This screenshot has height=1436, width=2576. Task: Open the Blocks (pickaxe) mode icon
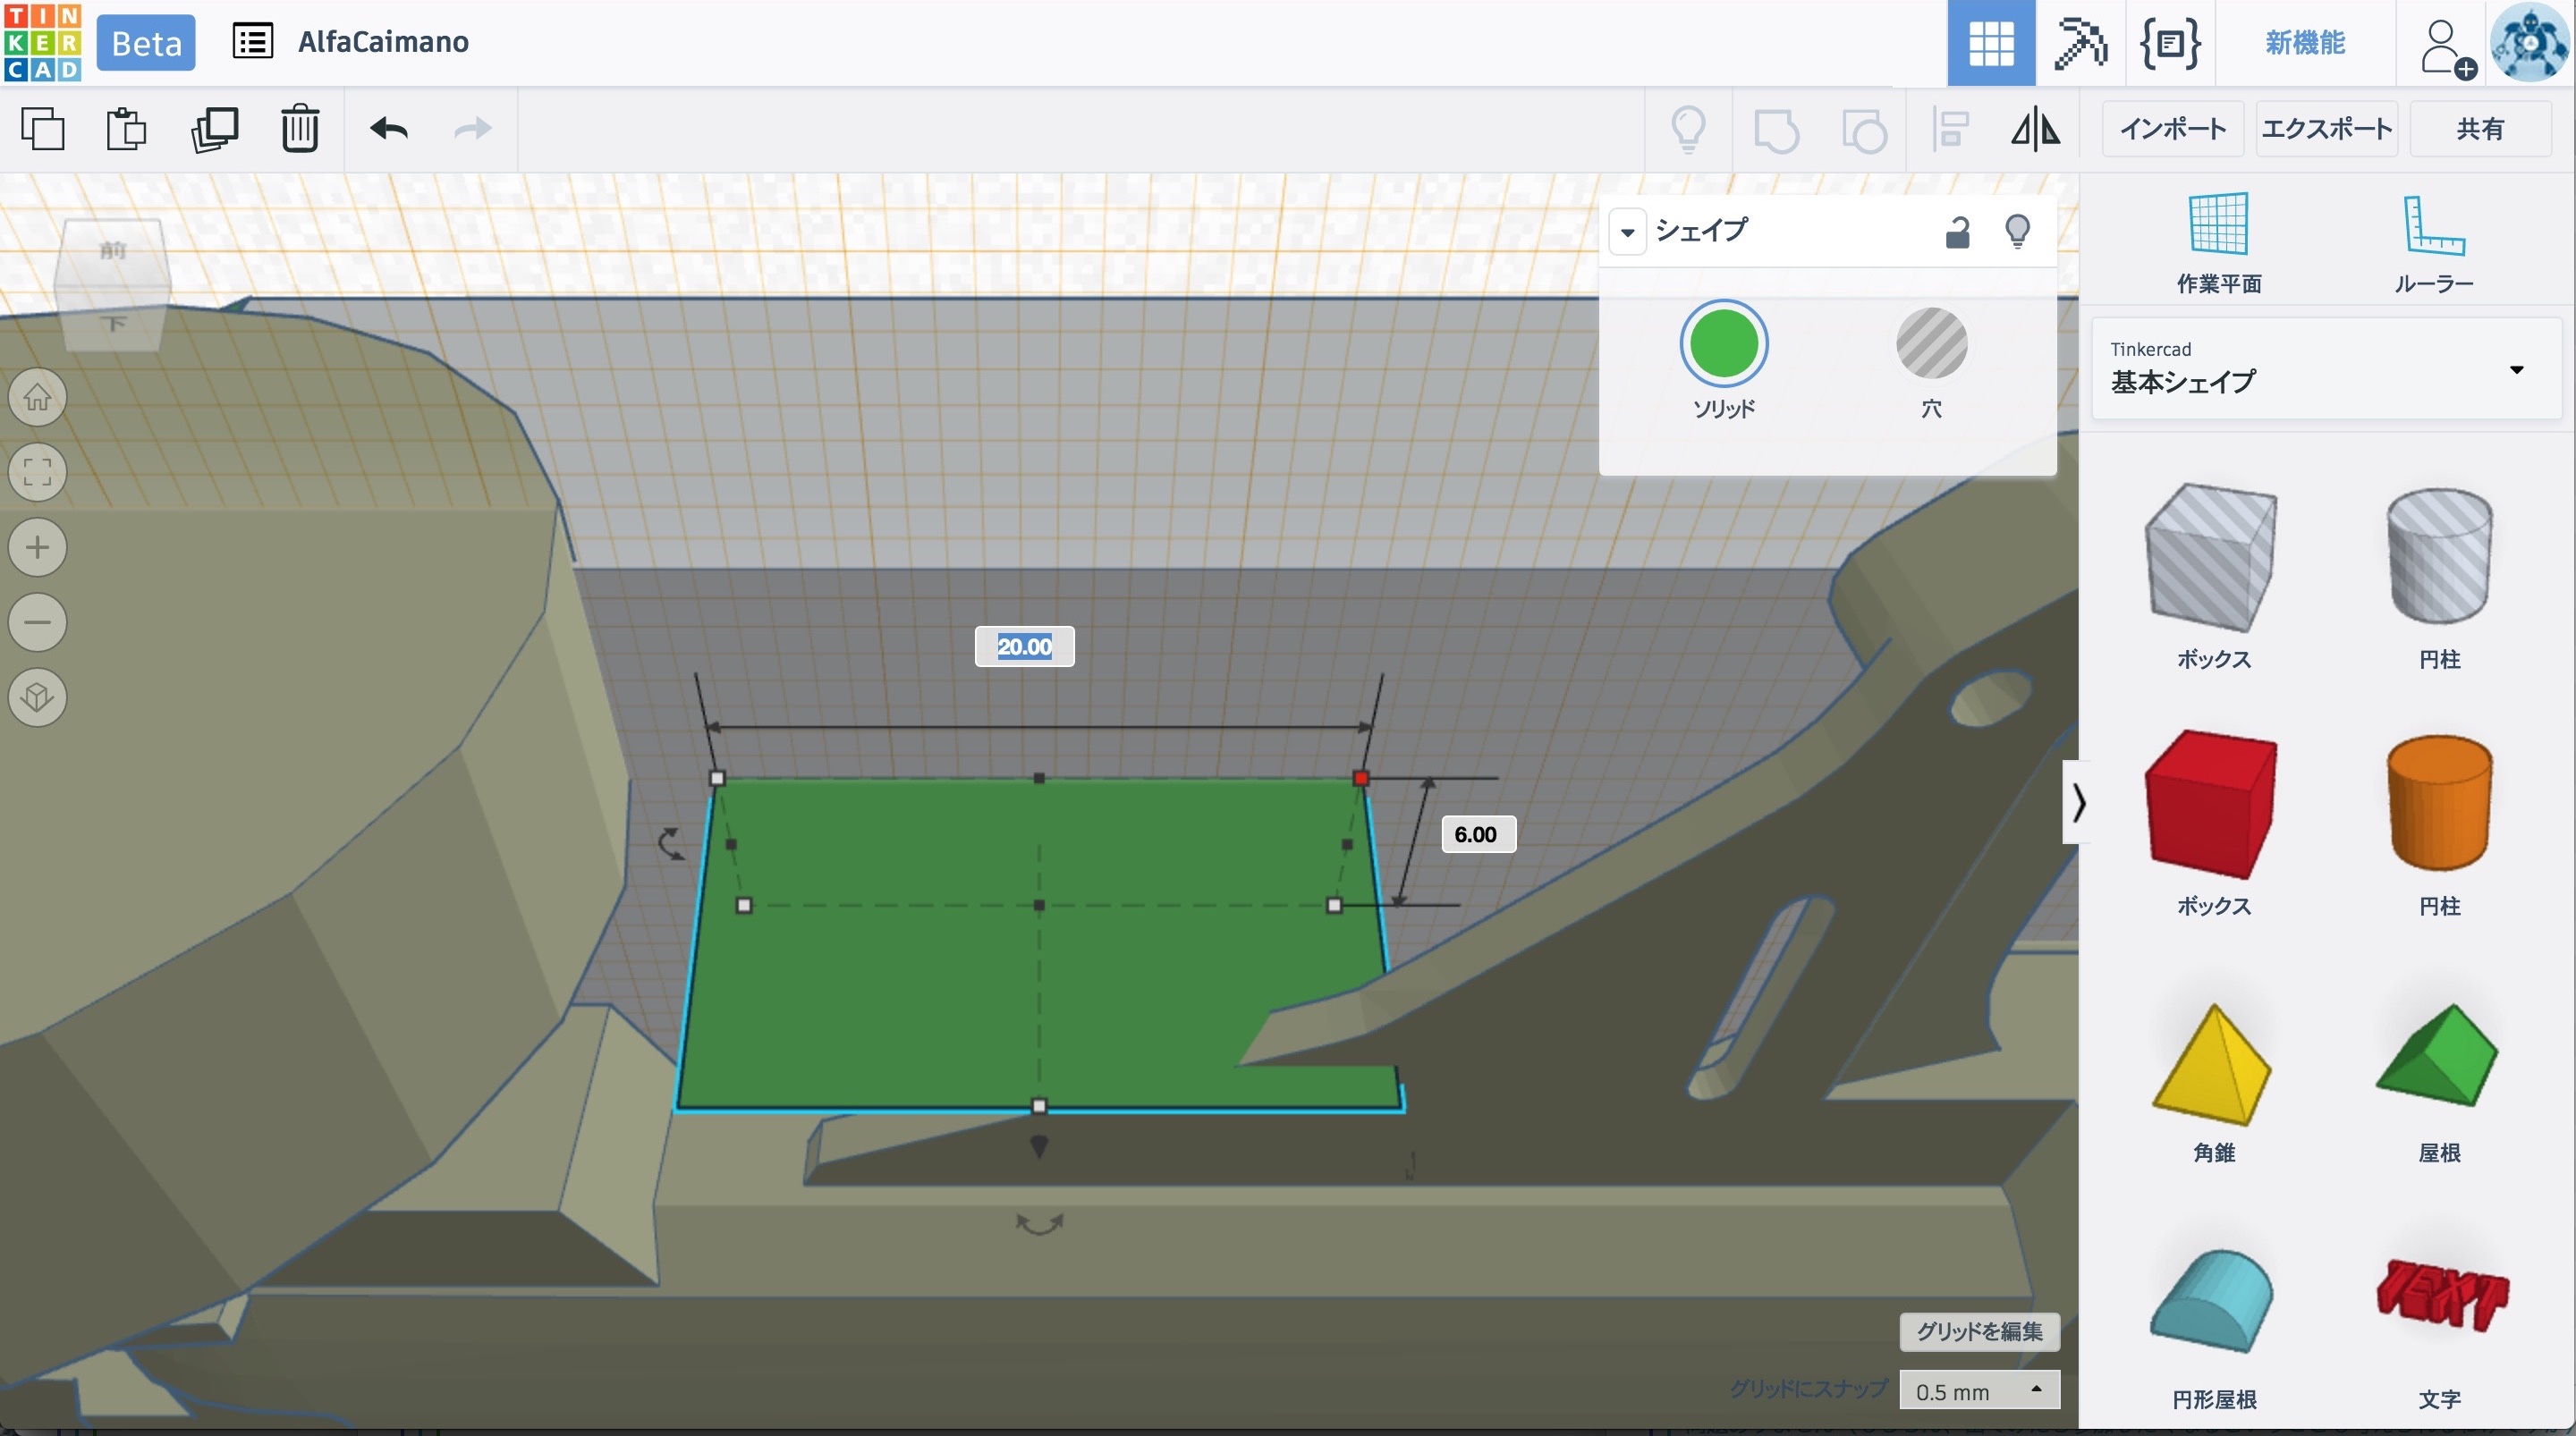coord(2079,43)
